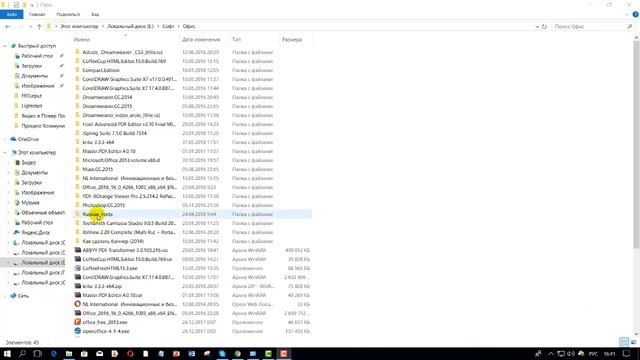Click the icon of office_free_2013.exe
Image resolution: width=640 pixels, height=360 pixels.
pos(78,322)
